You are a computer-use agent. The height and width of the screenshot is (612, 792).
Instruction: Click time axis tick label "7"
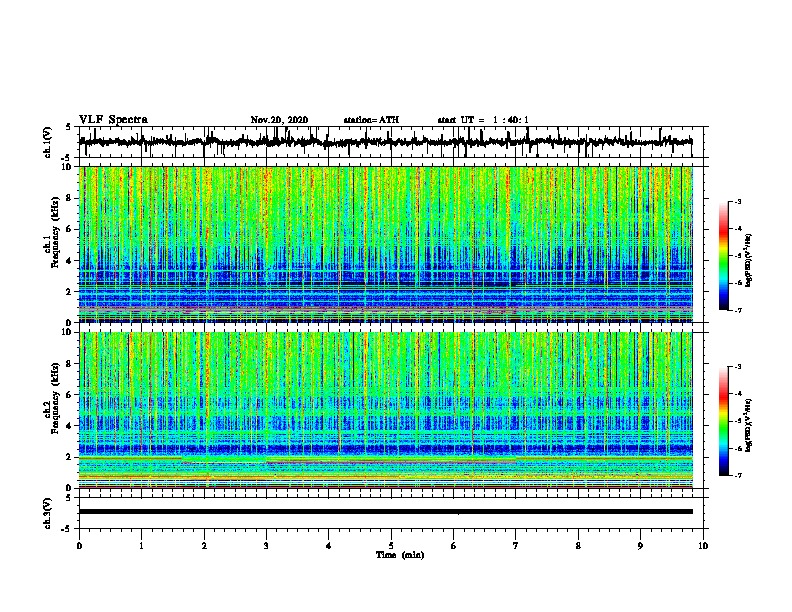click(516, 545)
